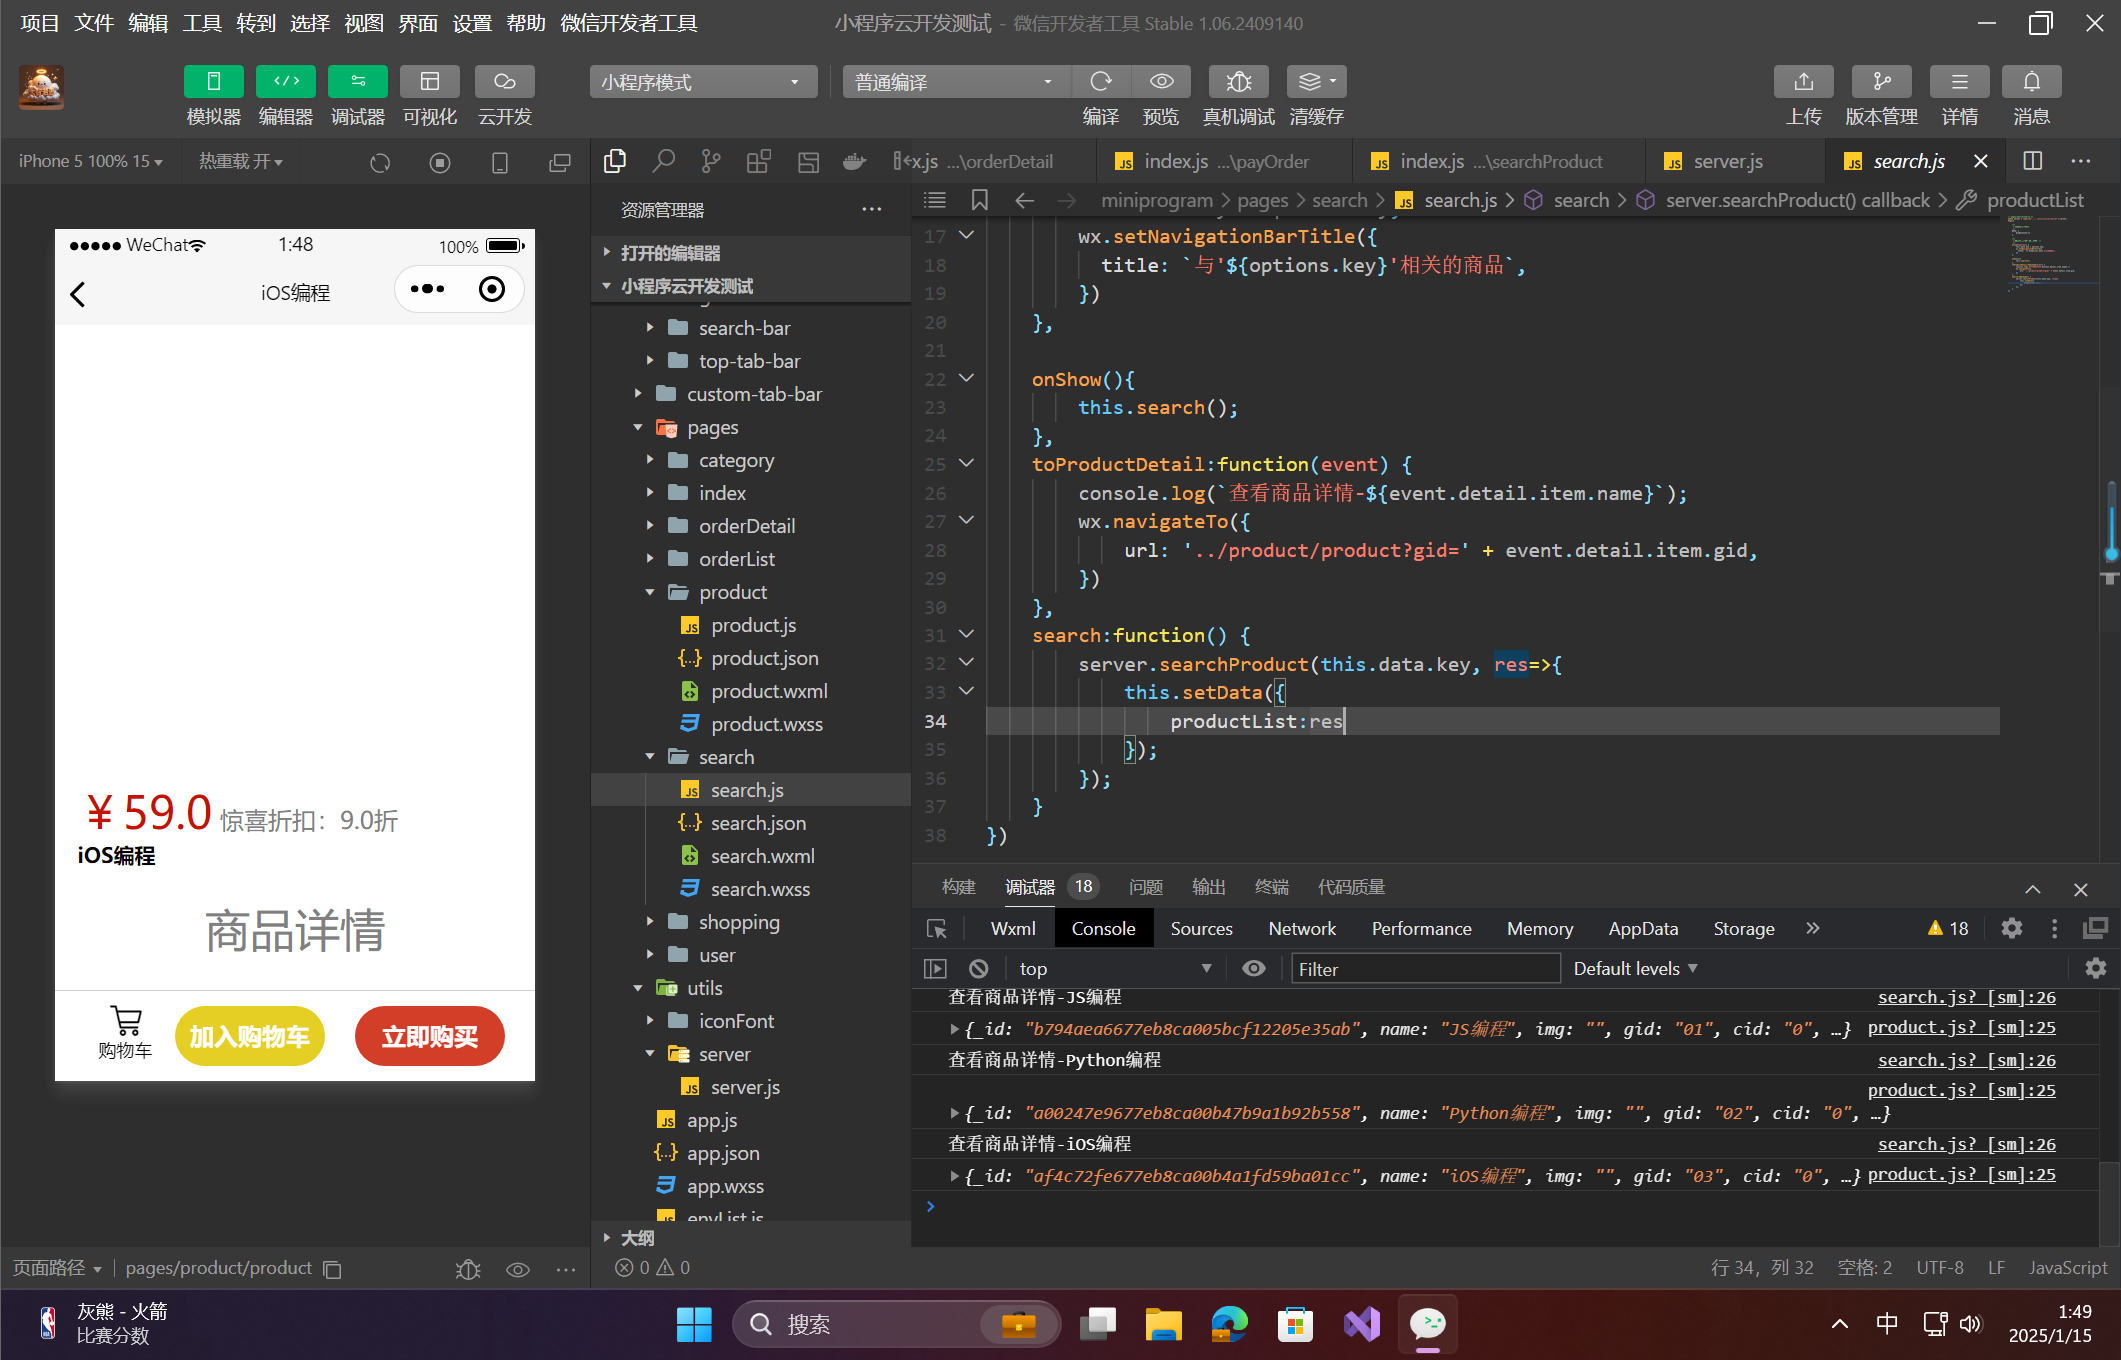2121x1360 pixels.
Task: Click the 真机调试 bug icon in the toolbar
Action: coord(1238,82)
